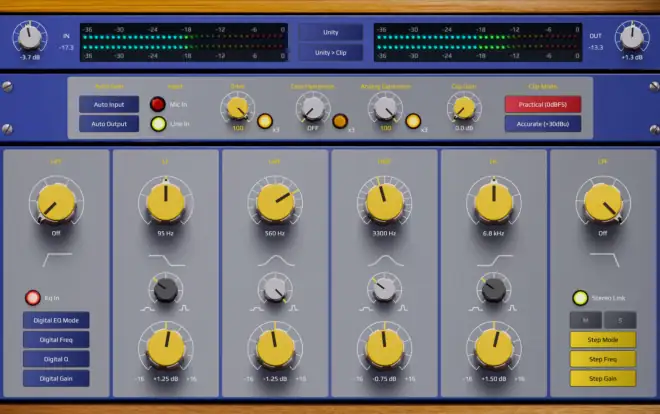Click the Auto Output button
This screenshot has width=660, height=414.
coord(109,124)
